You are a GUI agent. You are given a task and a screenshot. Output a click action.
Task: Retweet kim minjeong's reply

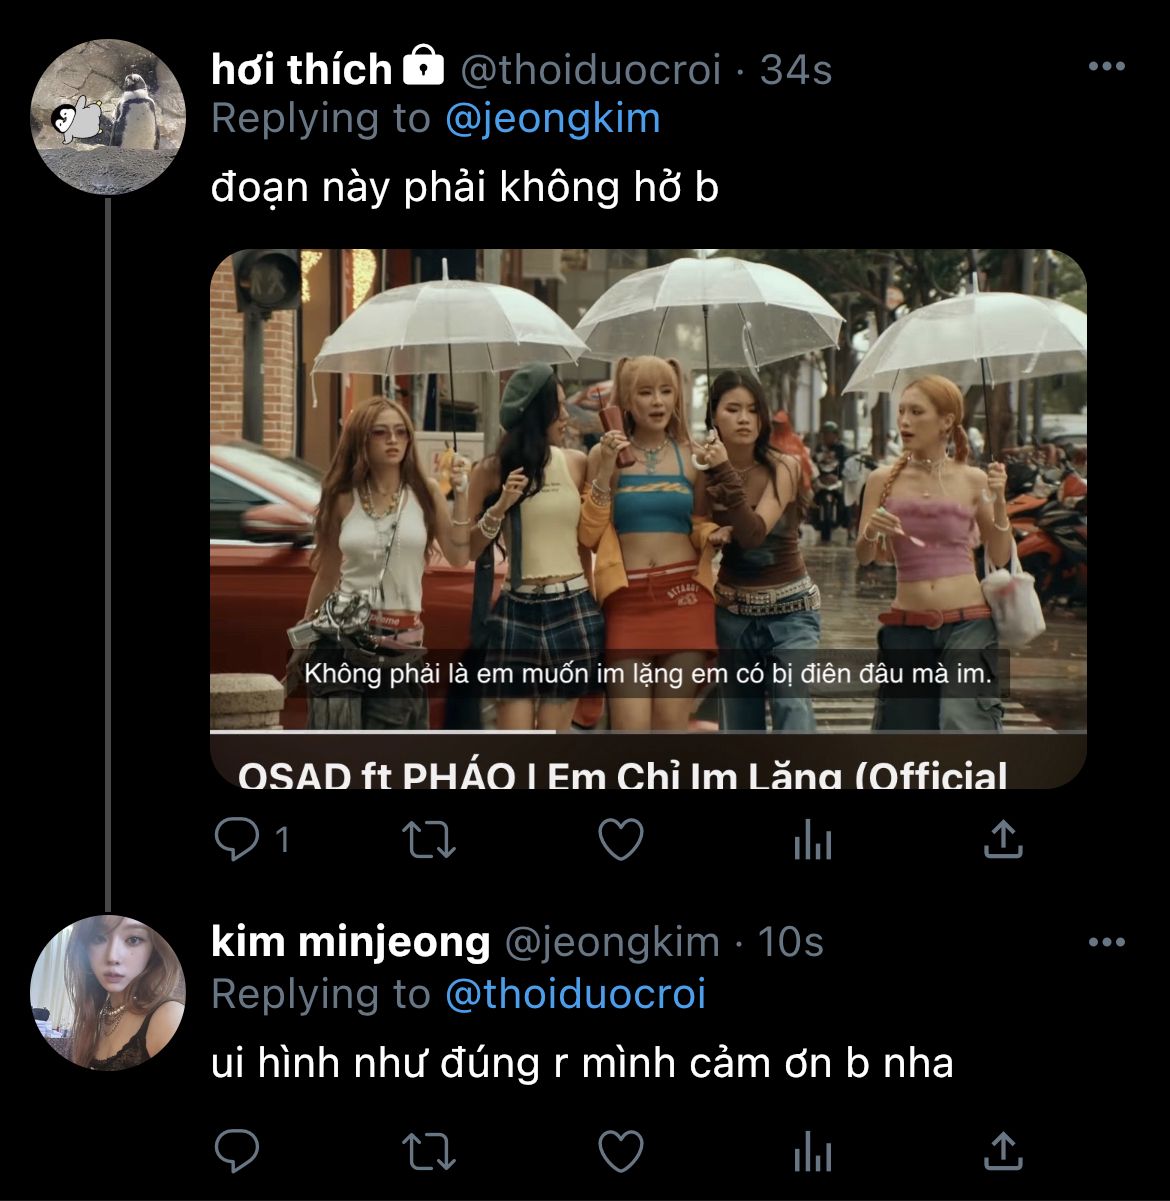pyautogui.click(x=428, y=1150)
